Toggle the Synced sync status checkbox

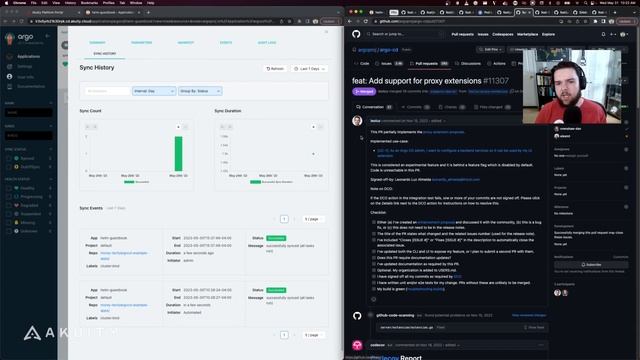[9, 158]
